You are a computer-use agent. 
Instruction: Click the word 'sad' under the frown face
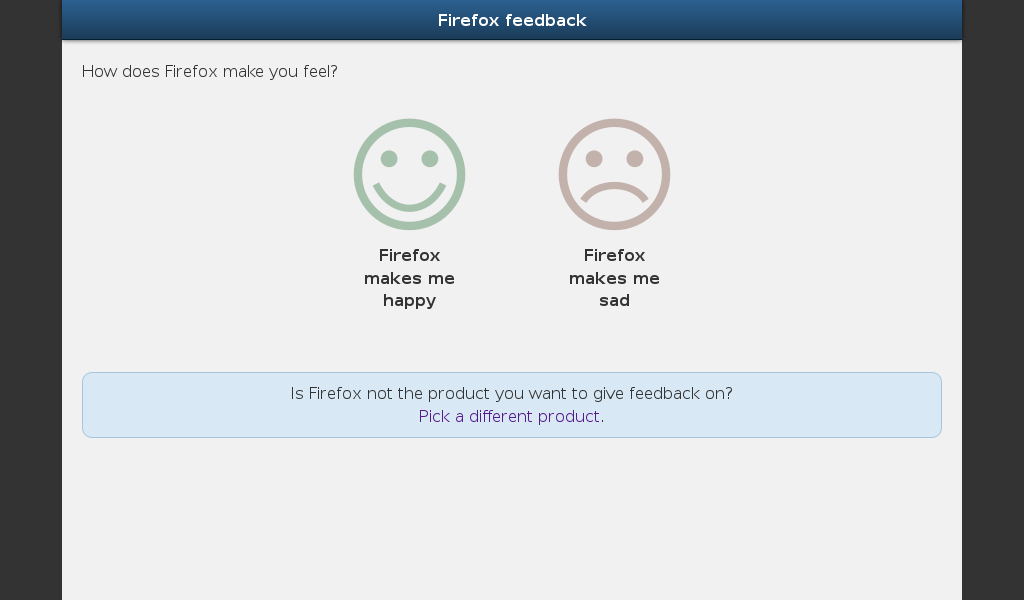615,300
